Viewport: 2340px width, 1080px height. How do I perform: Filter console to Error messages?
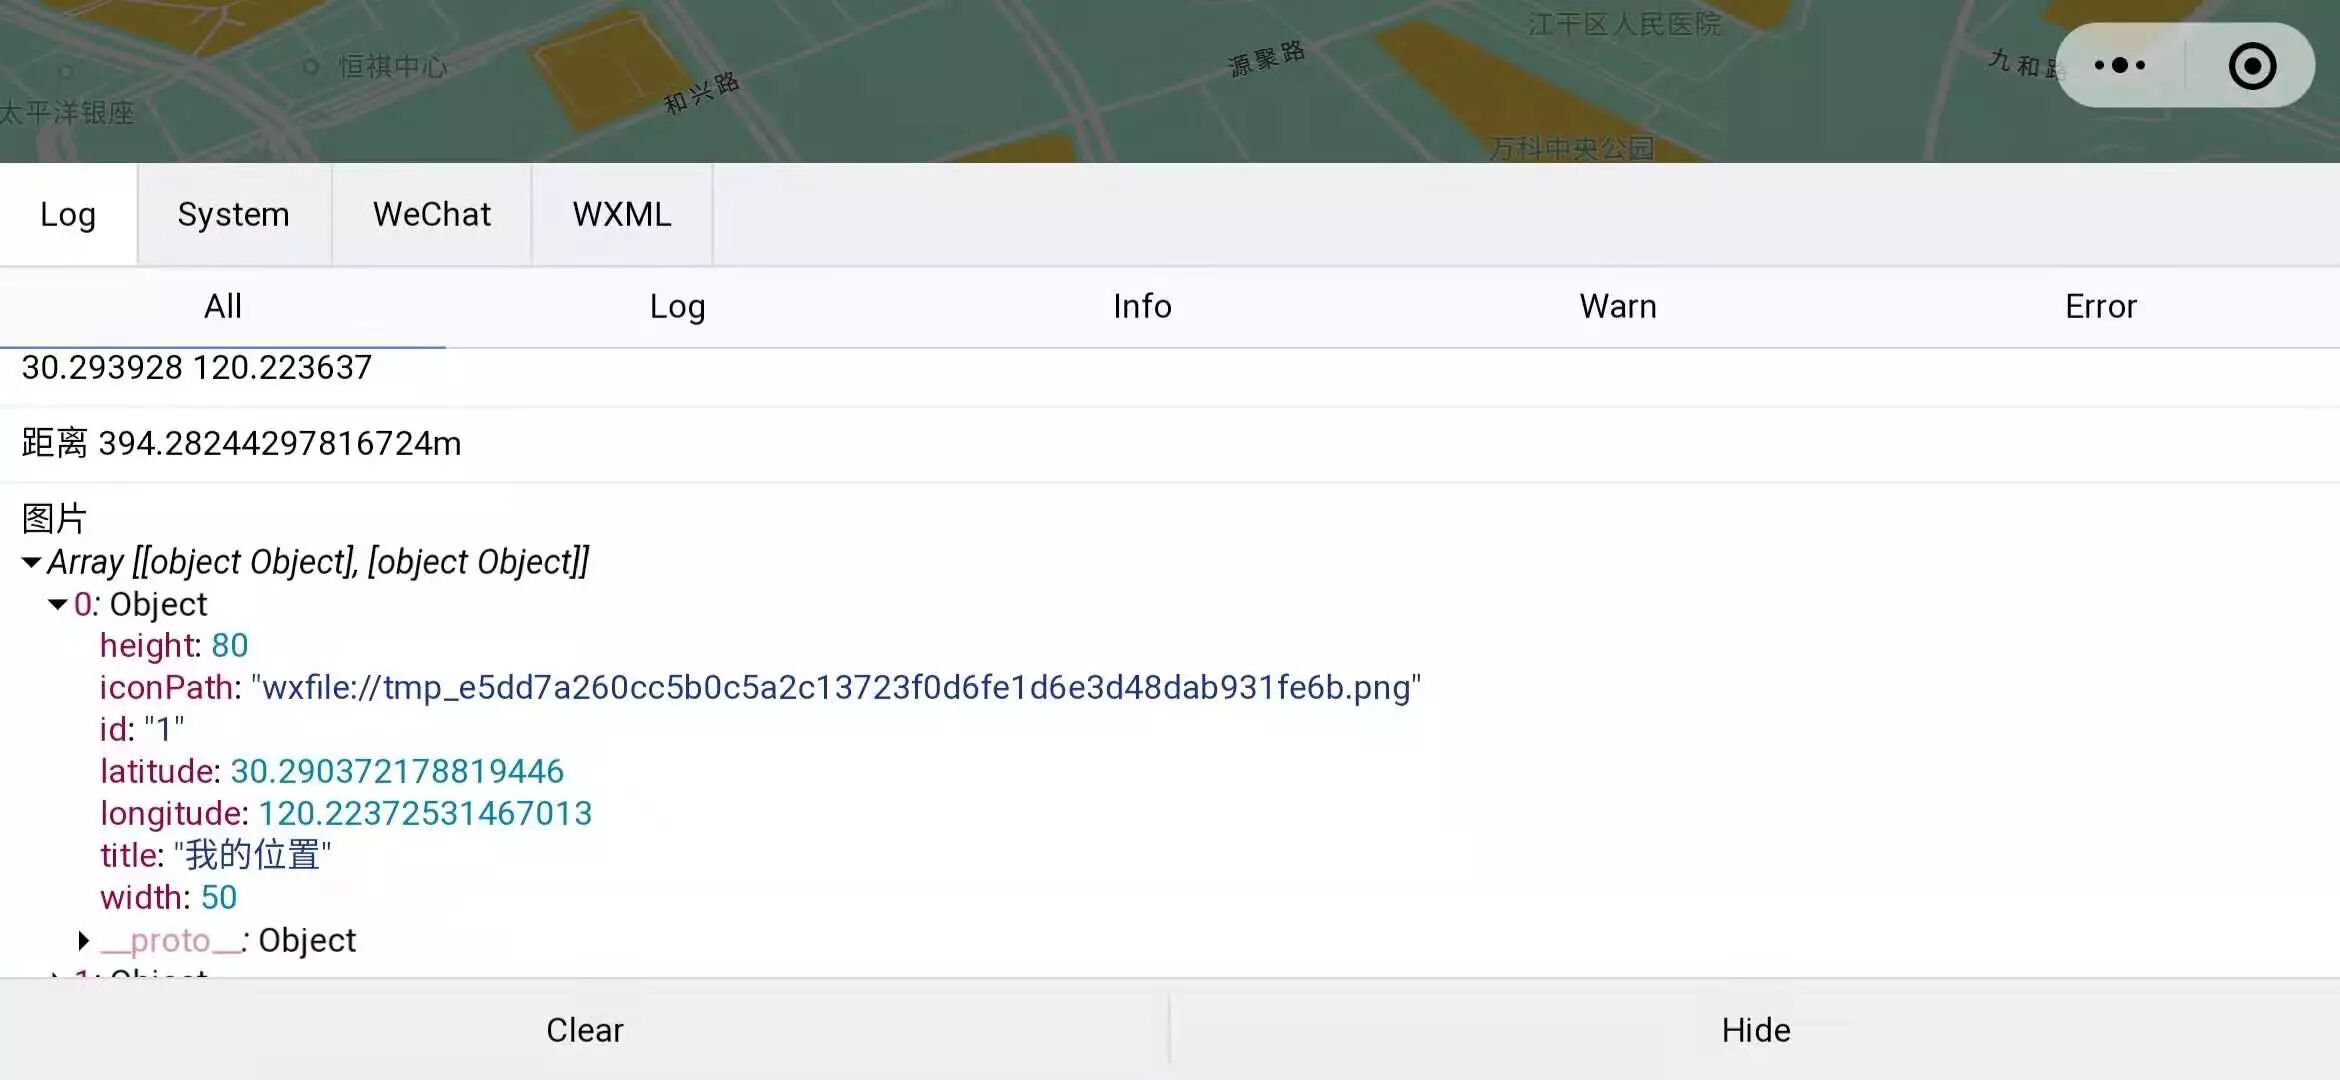[2100, 307]
